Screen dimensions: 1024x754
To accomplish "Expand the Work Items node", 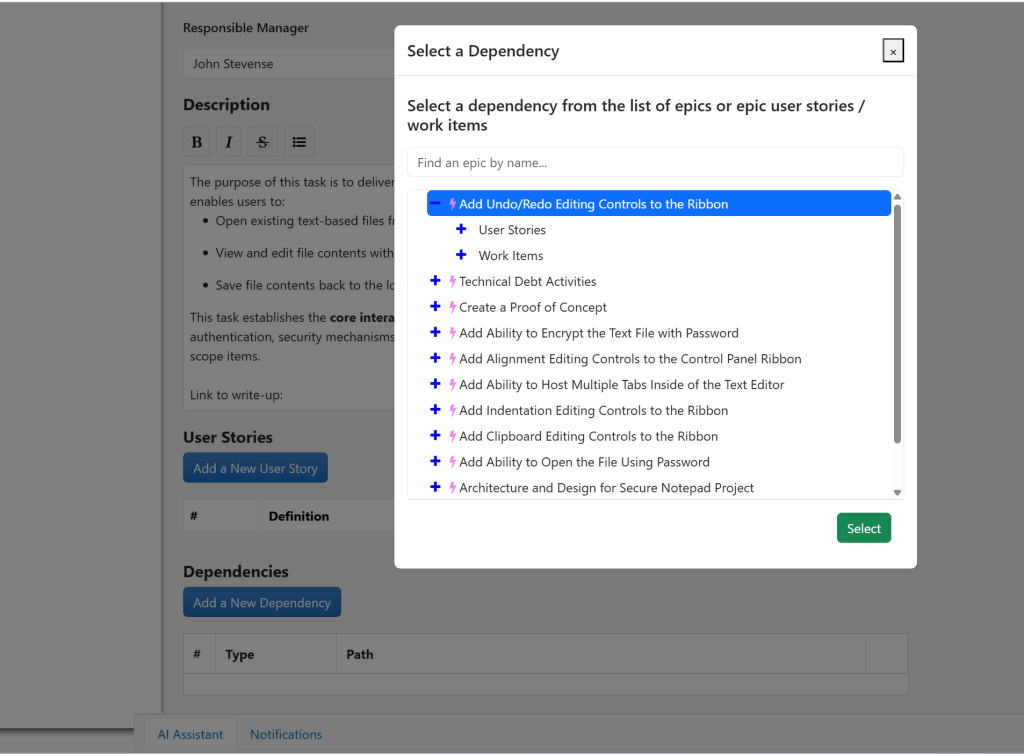I will click(461, 256).
